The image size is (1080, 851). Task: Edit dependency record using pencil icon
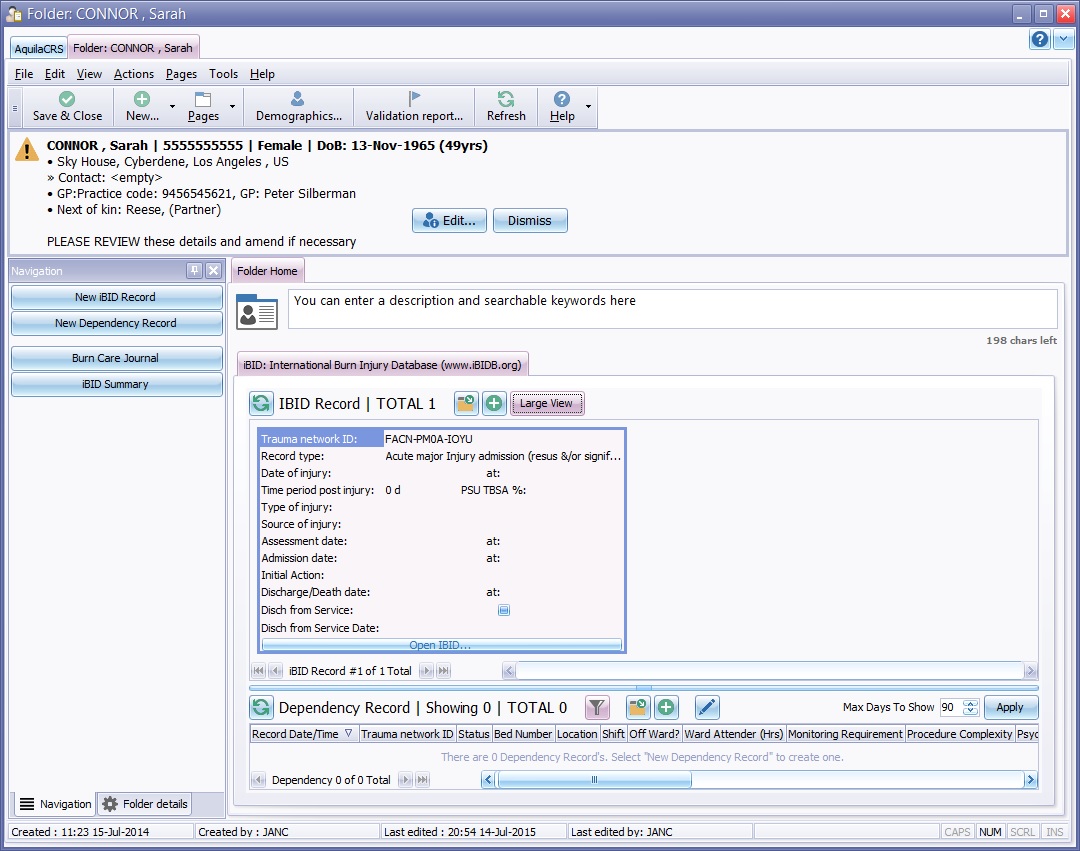click(x=707, y=708)
